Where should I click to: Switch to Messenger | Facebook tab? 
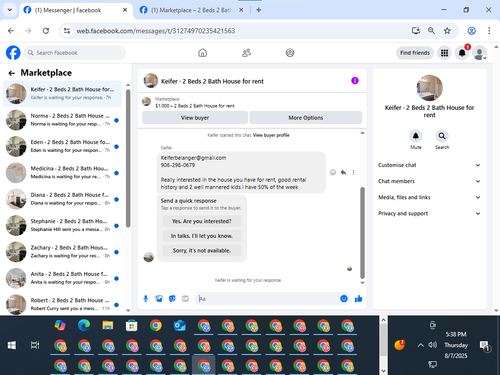75,10
